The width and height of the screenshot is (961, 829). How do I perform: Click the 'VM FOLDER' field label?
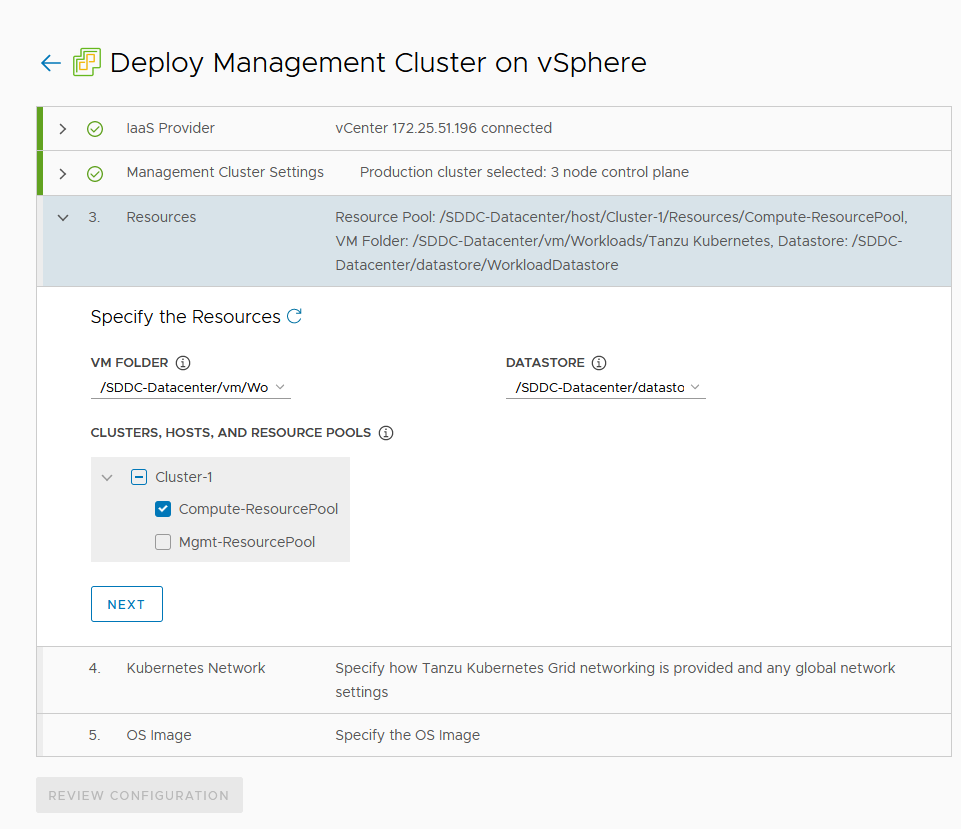tap(129, 363)
